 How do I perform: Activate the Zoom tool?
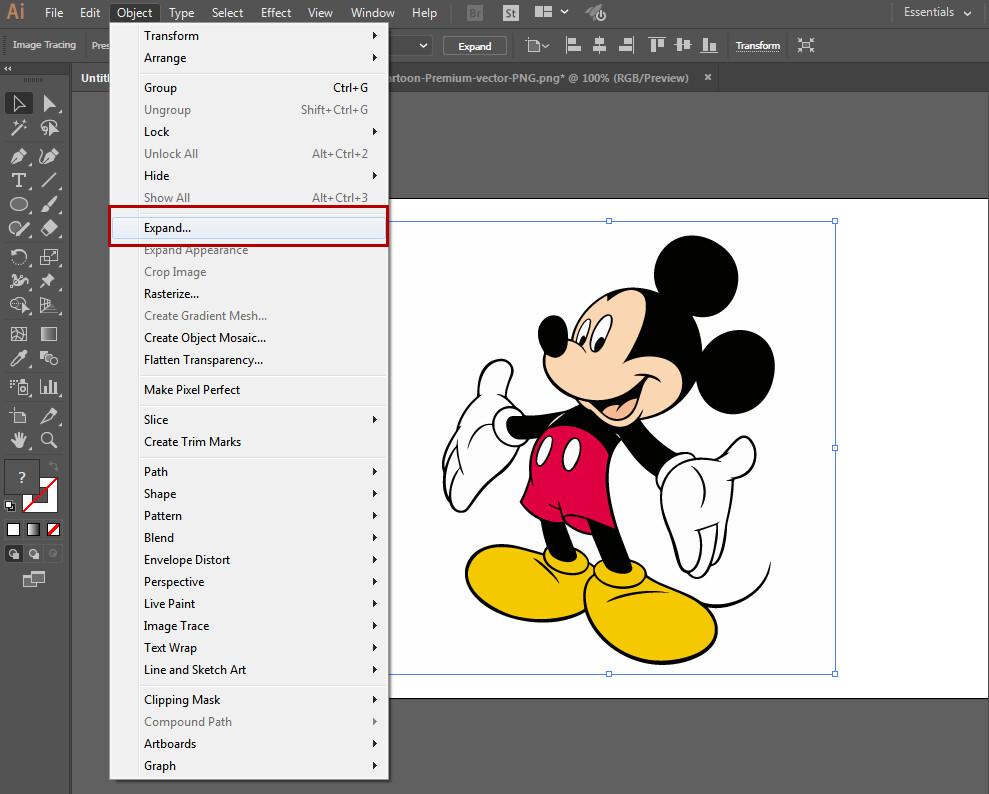click(48, 440)
